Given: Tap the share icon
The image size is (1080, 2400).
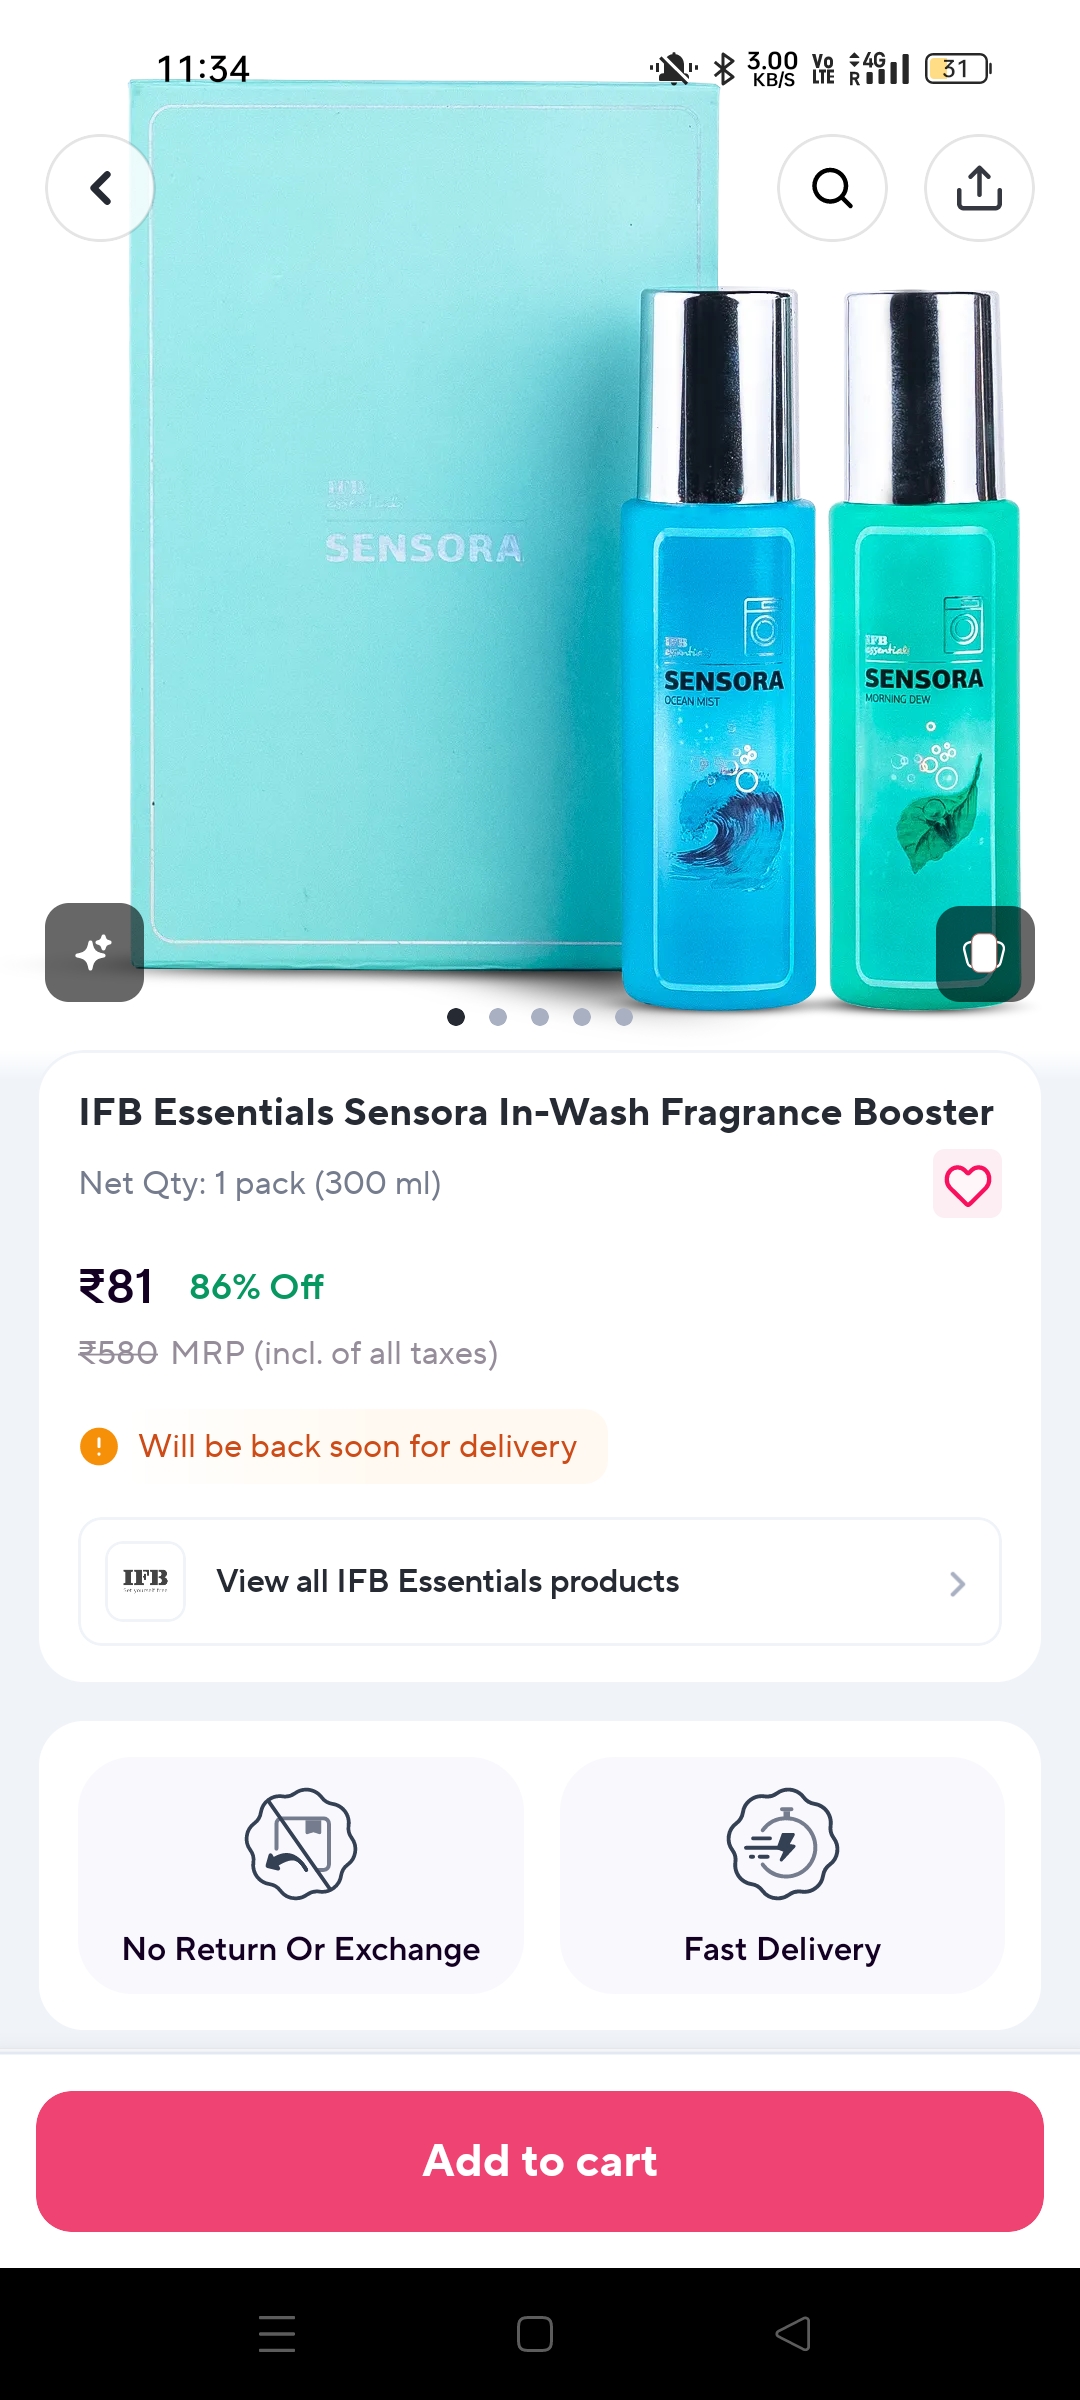Looking at the screenshot, I should tap(979, 188).
